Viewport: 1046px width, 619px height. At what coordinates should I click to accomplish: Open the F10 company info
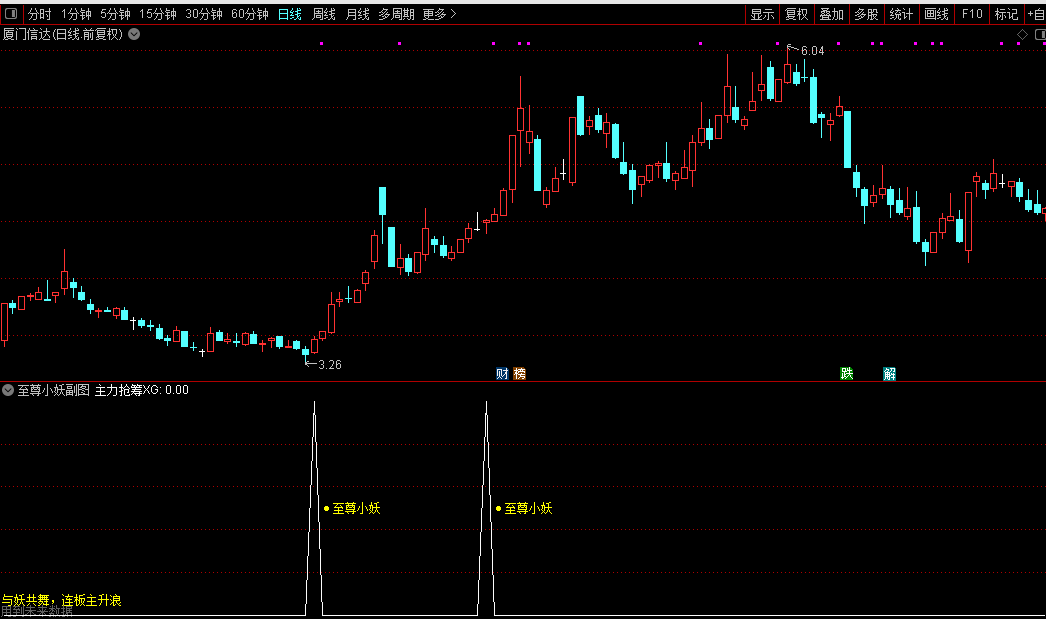pos(971,14)
